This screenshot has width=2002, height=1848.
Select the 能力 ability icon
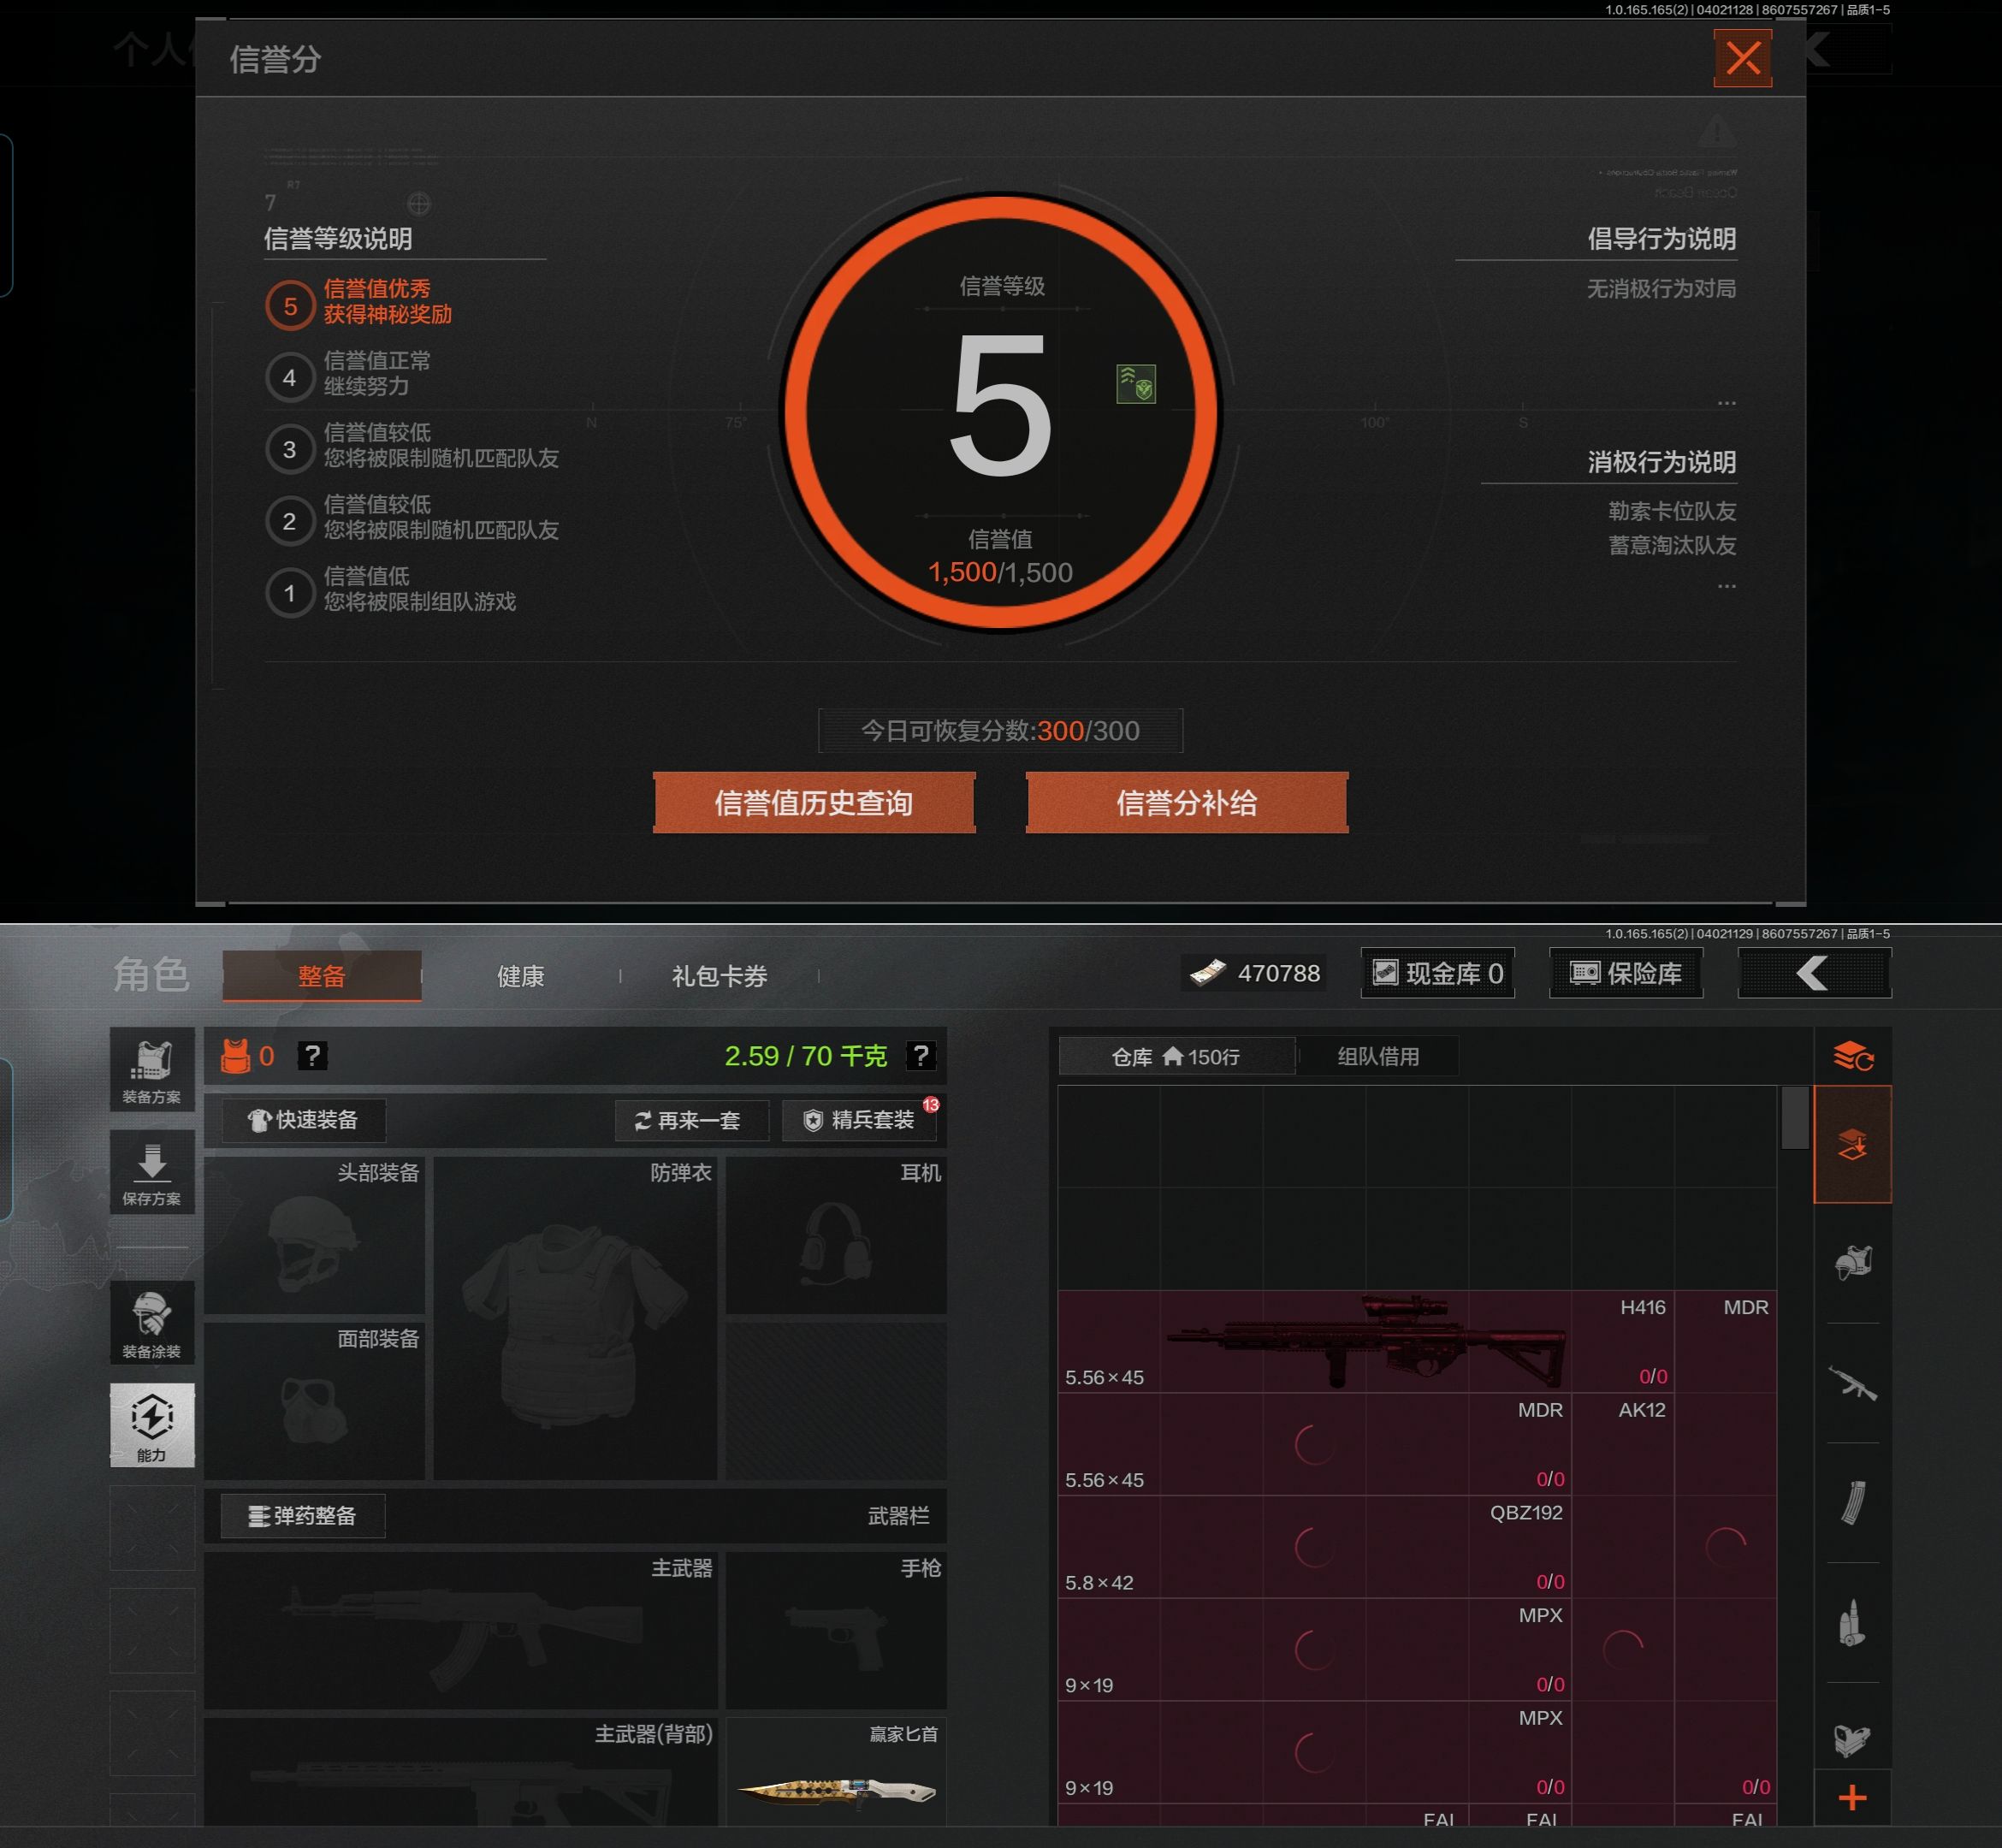(x=152, y=1425)
